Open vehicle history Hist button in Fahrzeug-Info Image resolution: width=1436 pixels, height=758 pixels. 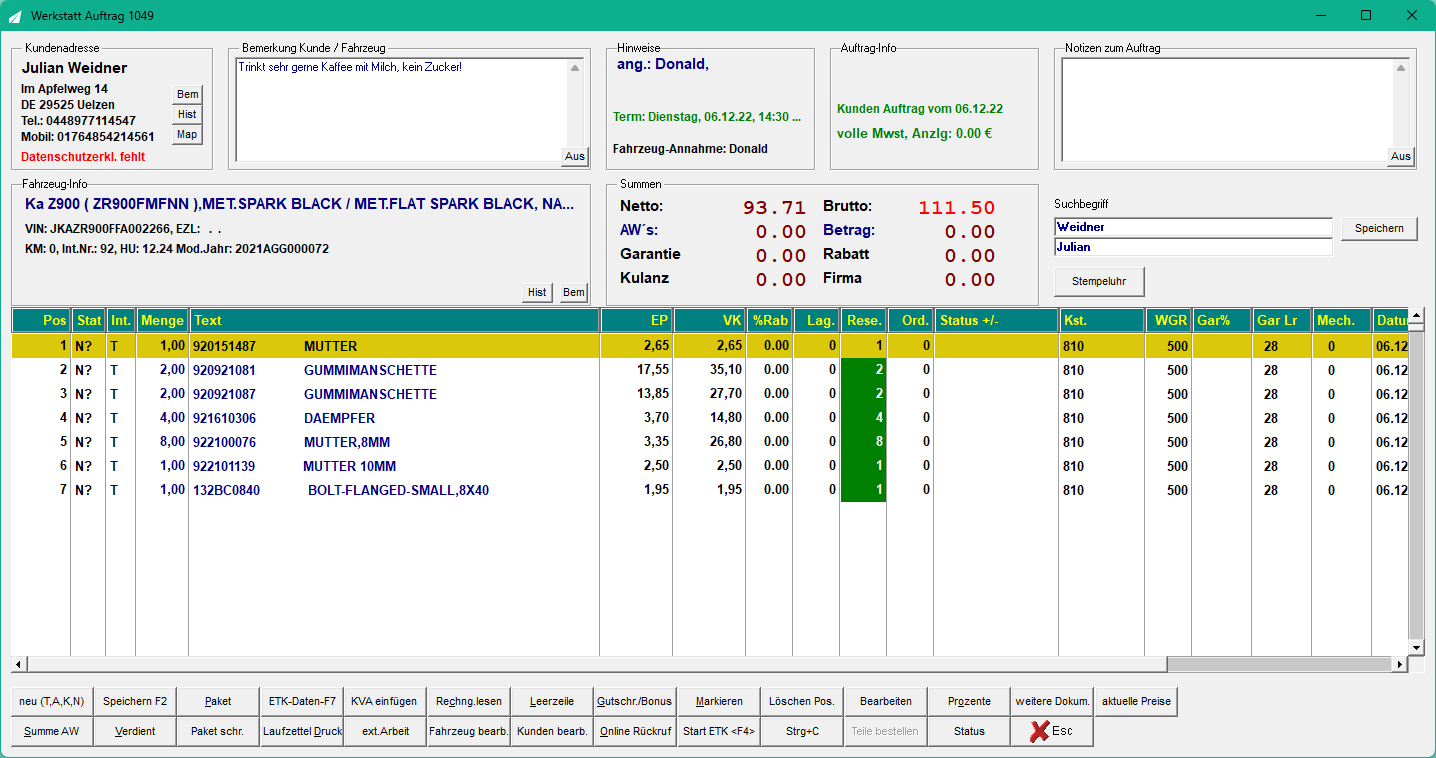pos(537,292)
